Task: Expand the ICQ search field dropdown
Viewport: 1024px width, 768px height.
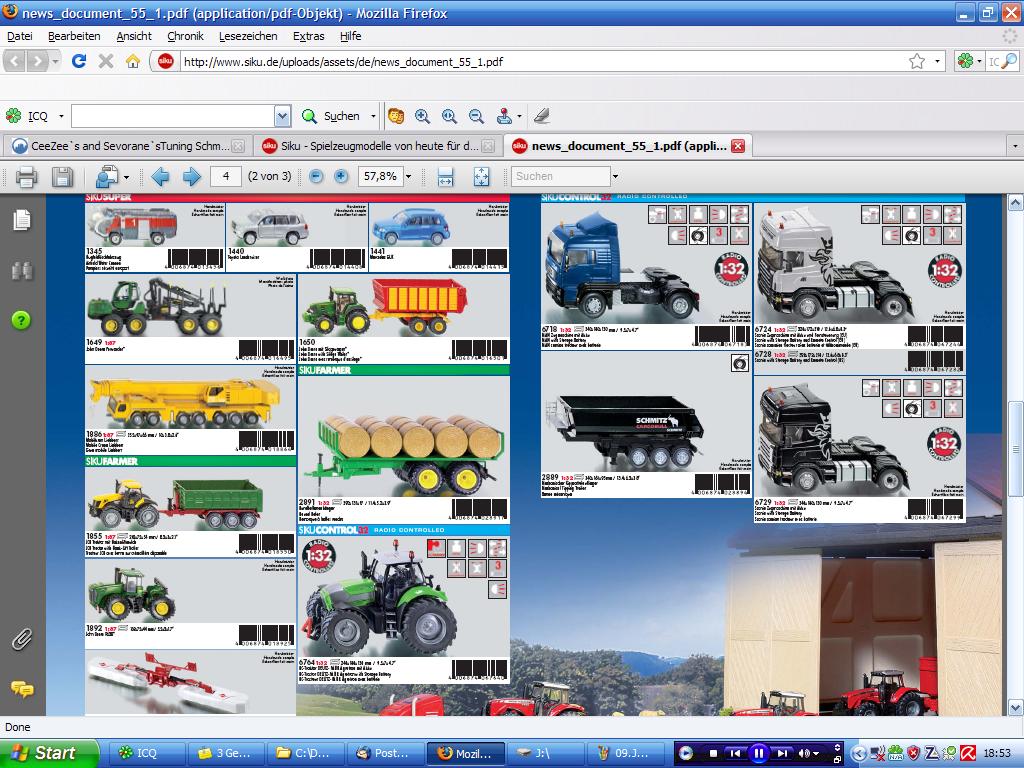Action: coord(282,116)
